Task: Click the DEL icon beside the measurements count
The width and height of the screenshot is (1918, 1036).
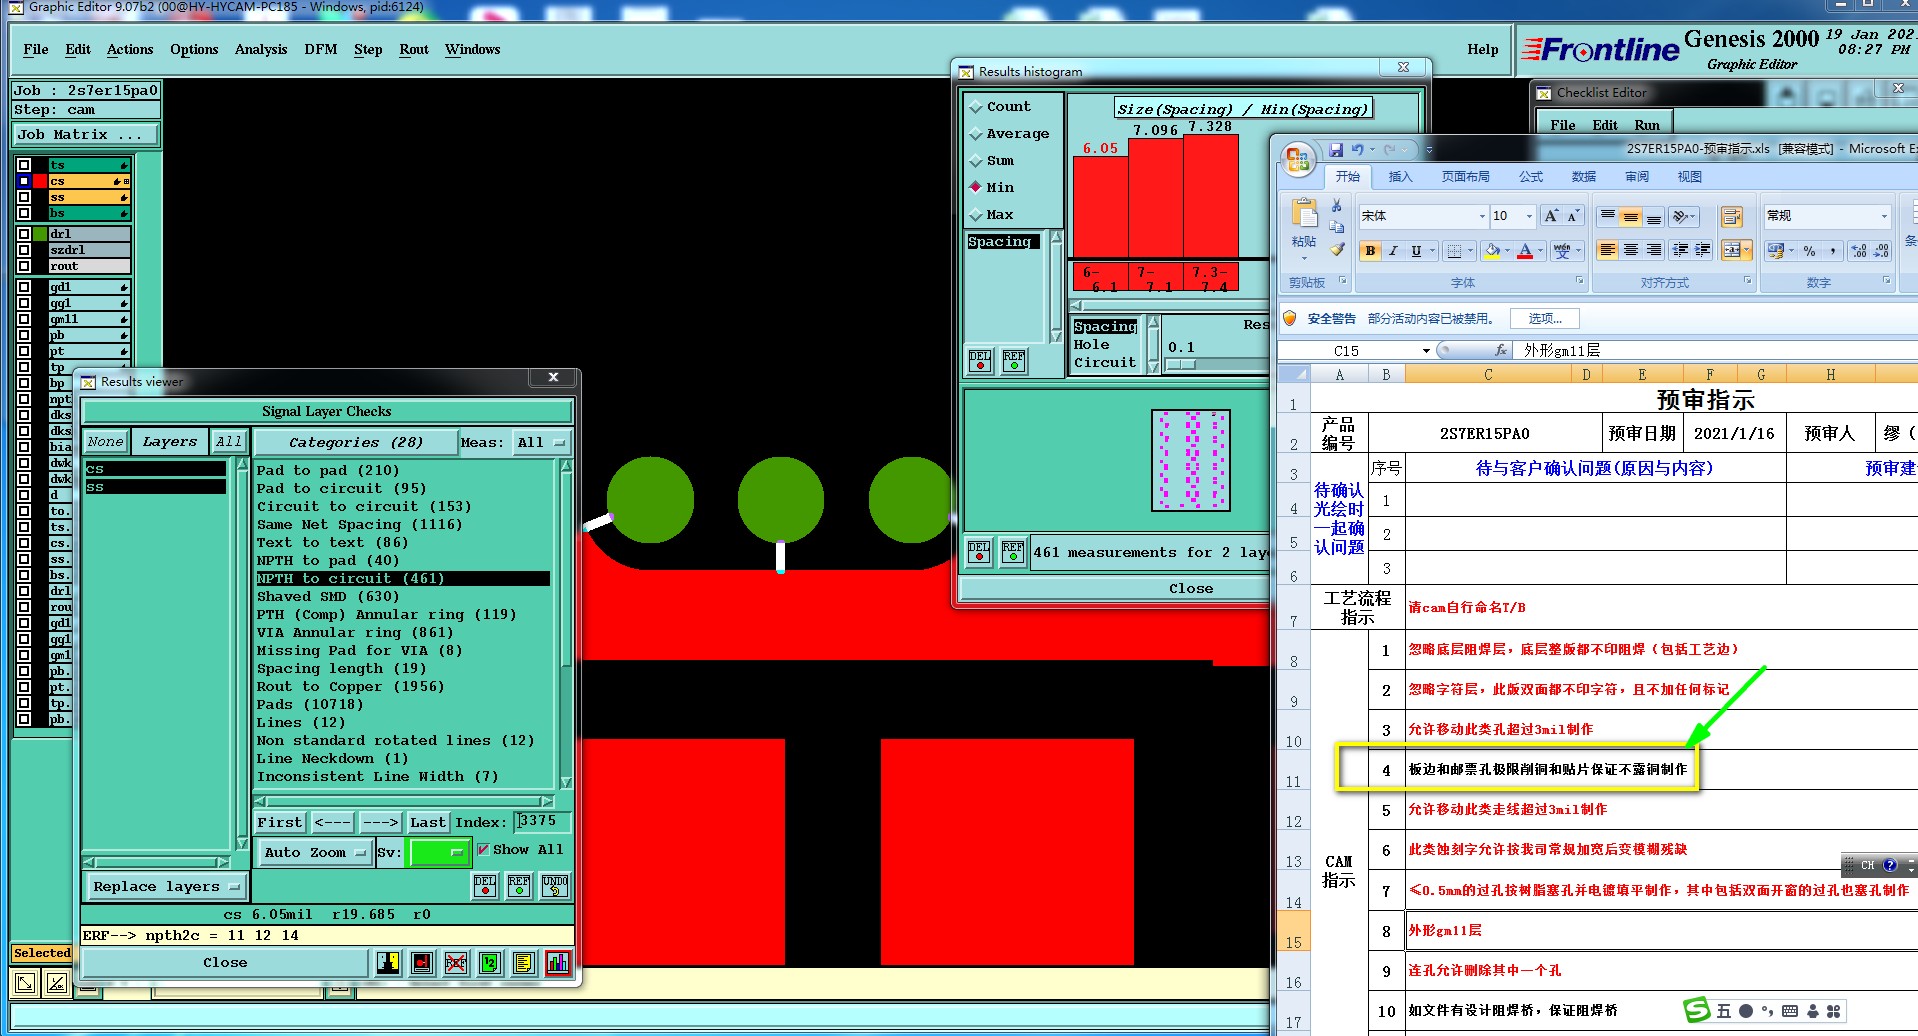Action: (979, 551)
